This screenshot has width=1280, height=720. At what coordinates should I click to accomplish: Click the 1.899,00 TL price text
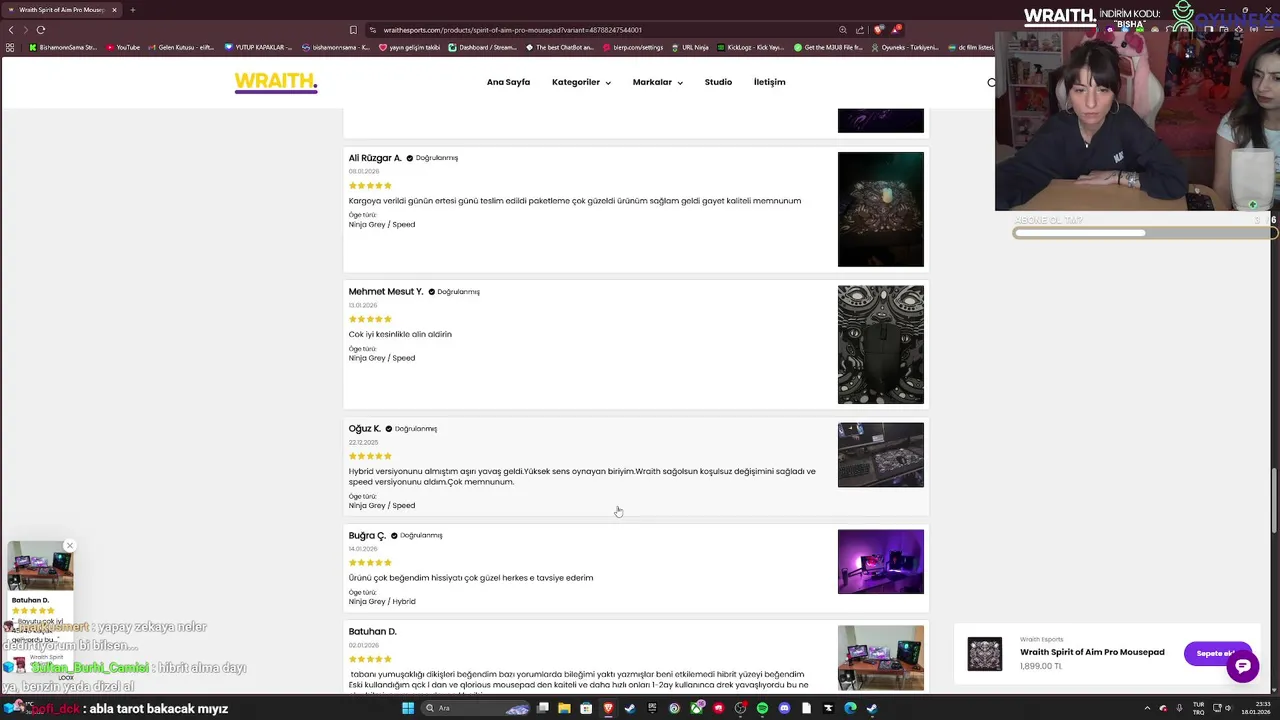(1041, 666)
